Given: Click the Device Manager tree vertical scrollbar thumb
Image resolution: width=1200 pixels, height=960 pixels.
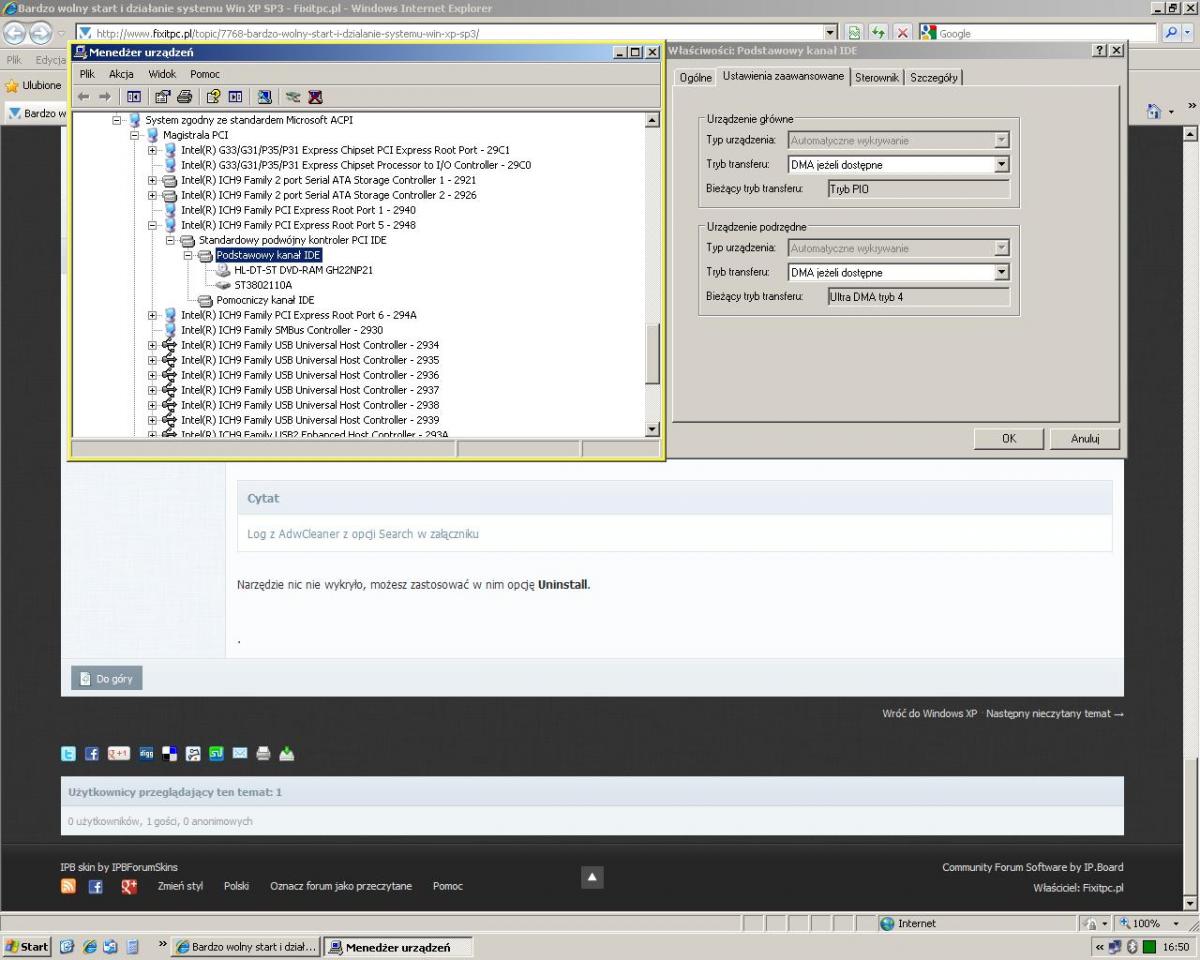Looking at the screenshot, I should coord(653,354).
